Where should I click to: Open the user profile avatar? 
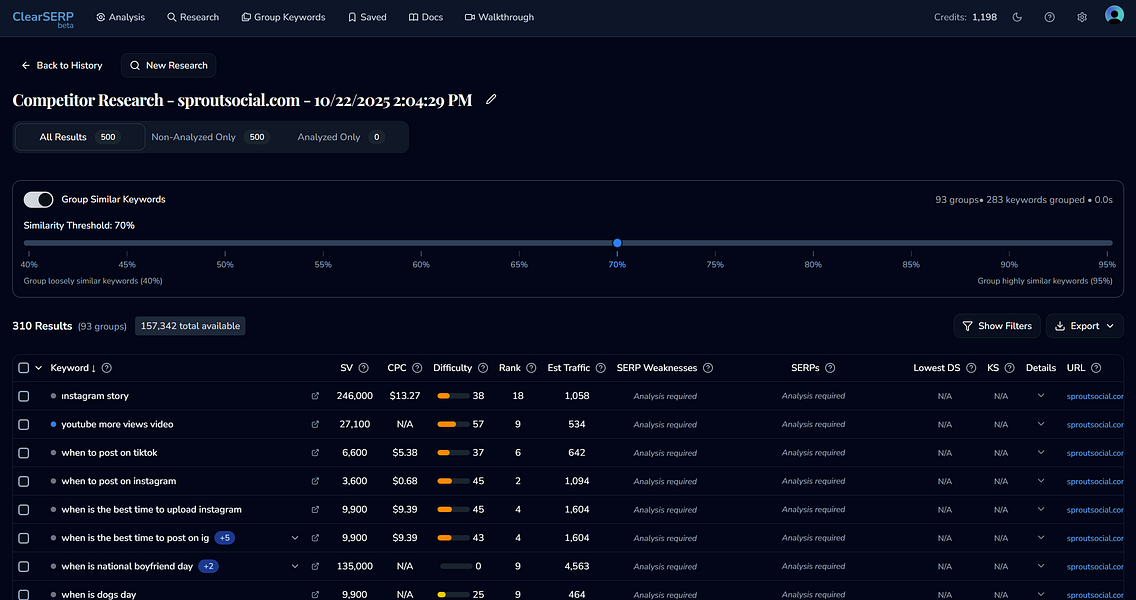click(1114, 15)
